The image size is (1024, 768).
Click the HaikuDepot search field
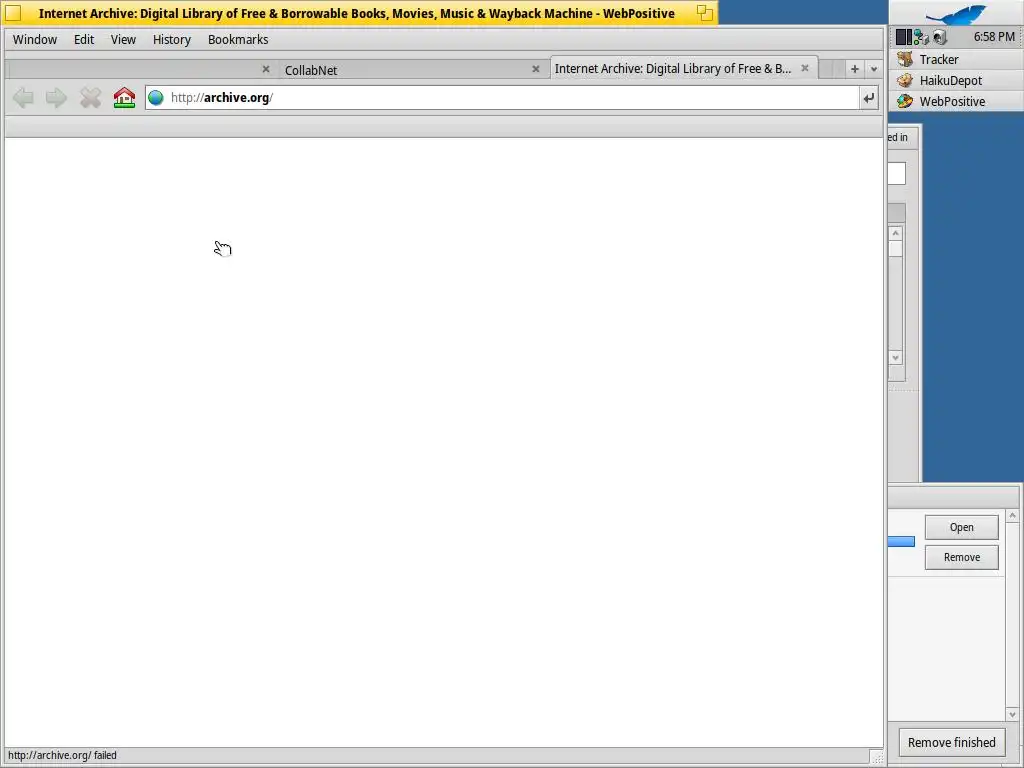(x=897, y=174)
